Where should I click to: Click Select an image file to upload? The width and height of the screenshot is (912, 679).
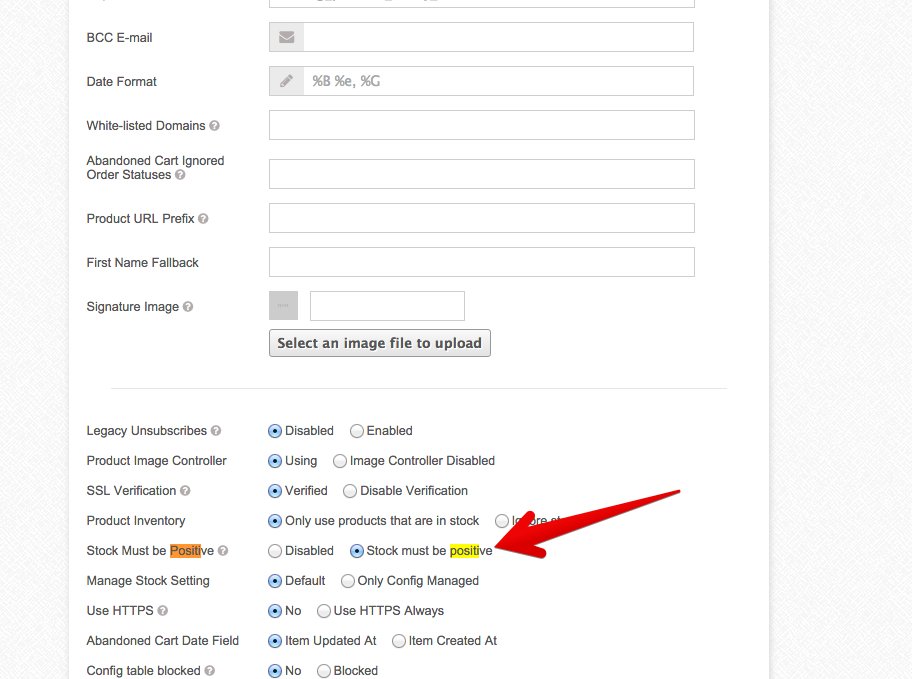point(380,343)
